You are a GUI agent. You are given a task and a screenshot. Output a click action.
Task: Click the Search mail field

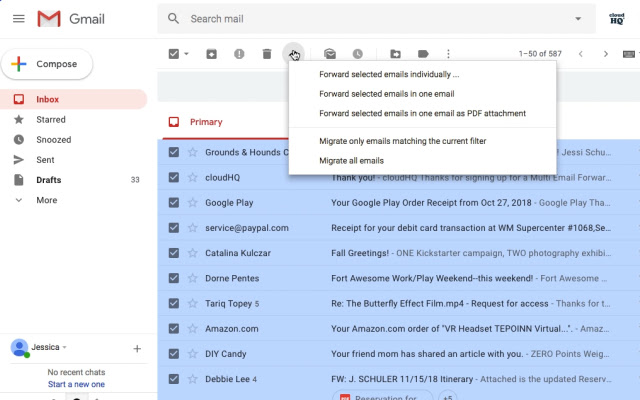coord(370,19)
